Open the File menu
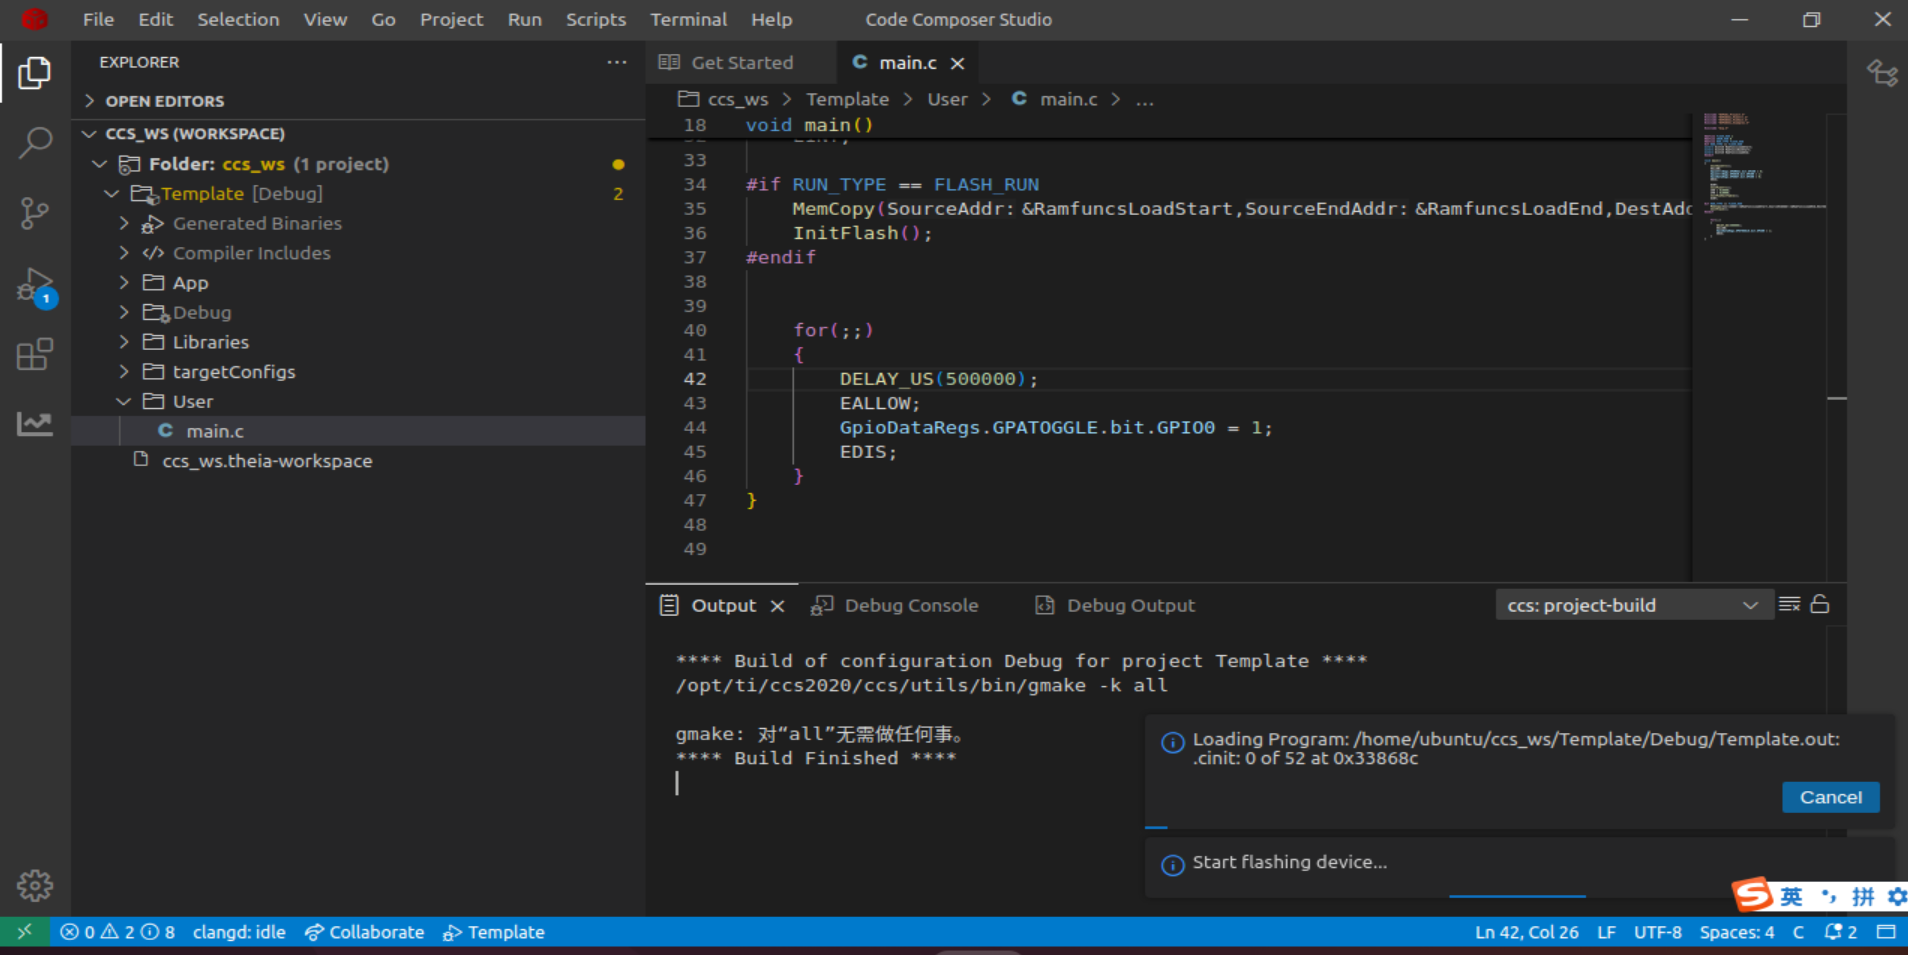The height and width of the screenshot is (955, 1908). tap(98, 19)
